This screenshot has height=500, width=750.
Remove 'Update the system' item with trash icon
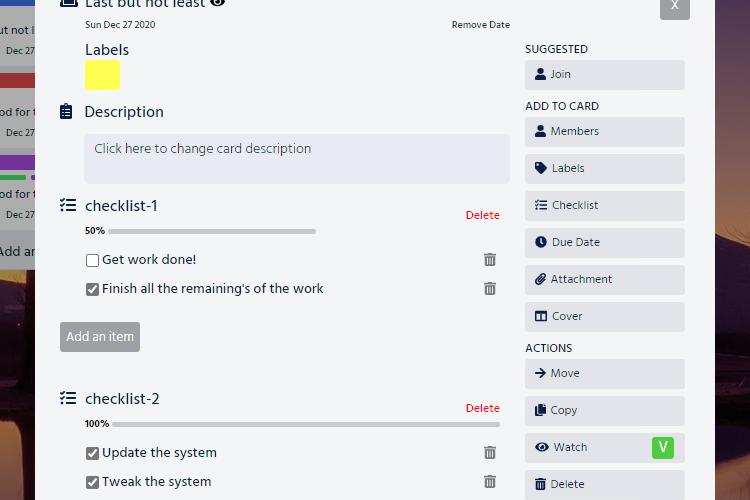coord(490,453)
